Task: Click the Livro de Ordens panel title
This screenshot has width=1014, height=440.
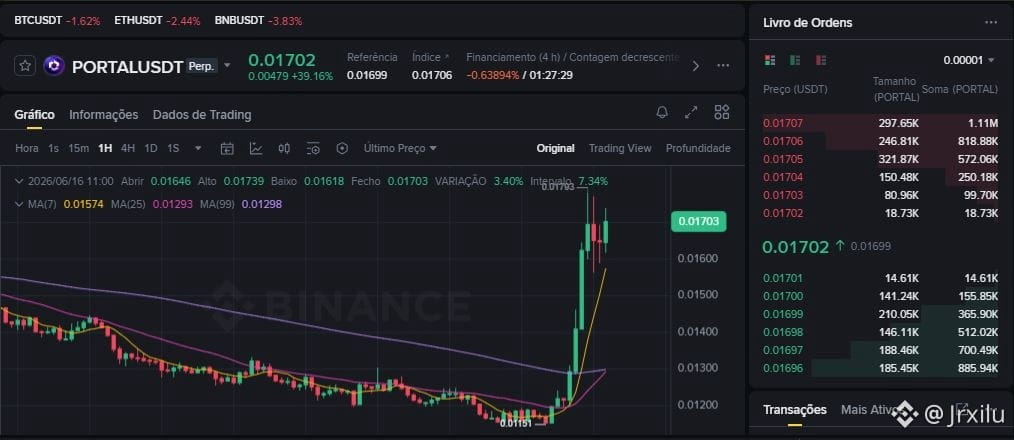Action: [808, 23]
